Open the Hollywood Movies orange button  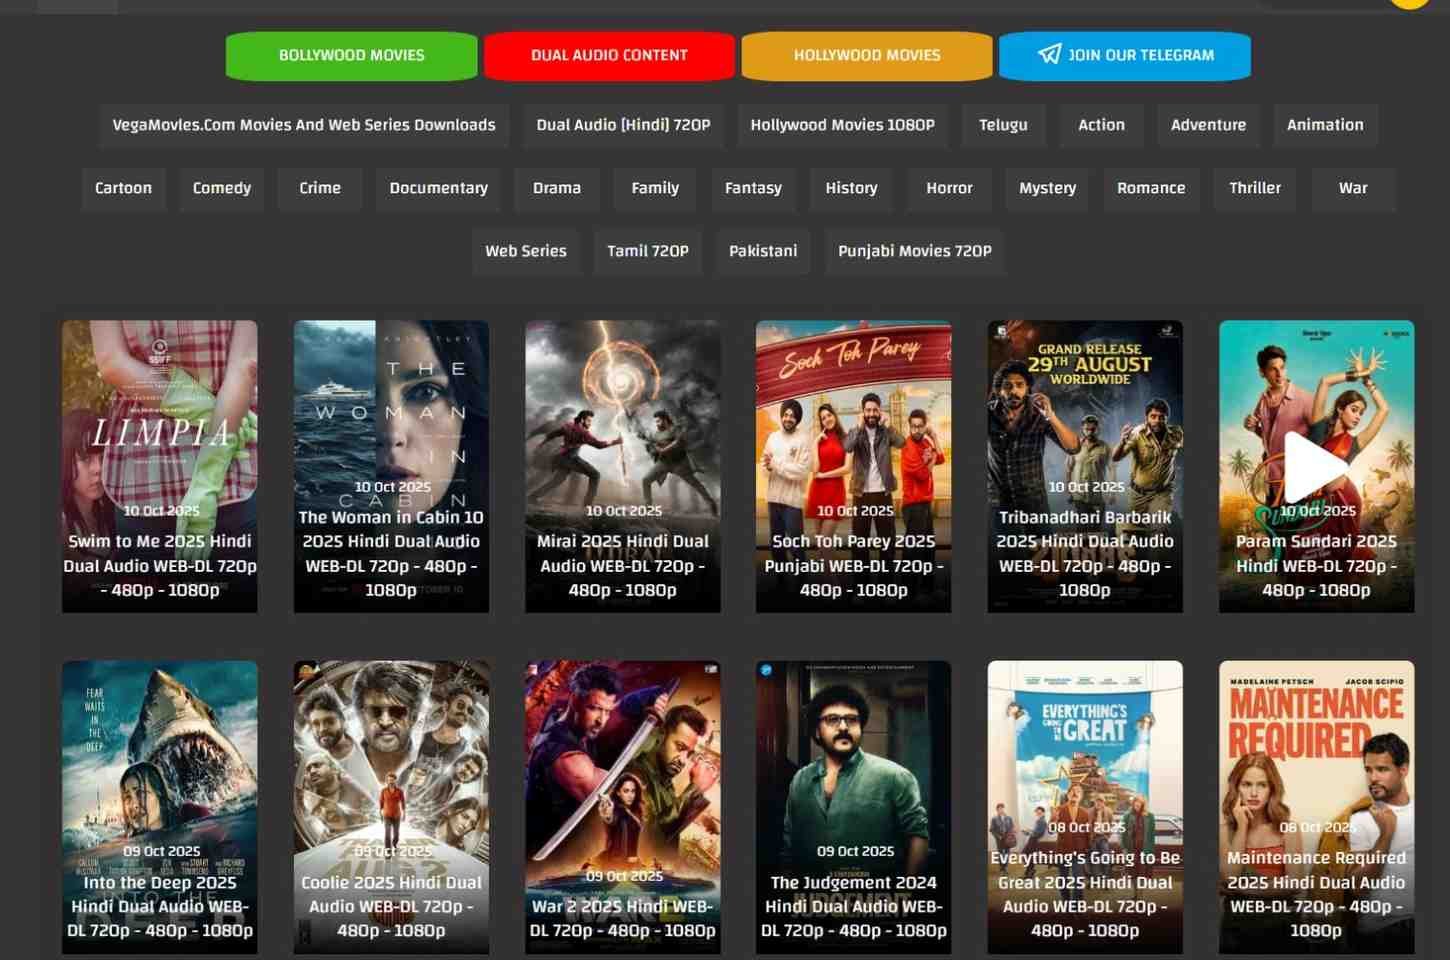click(866, 55)
